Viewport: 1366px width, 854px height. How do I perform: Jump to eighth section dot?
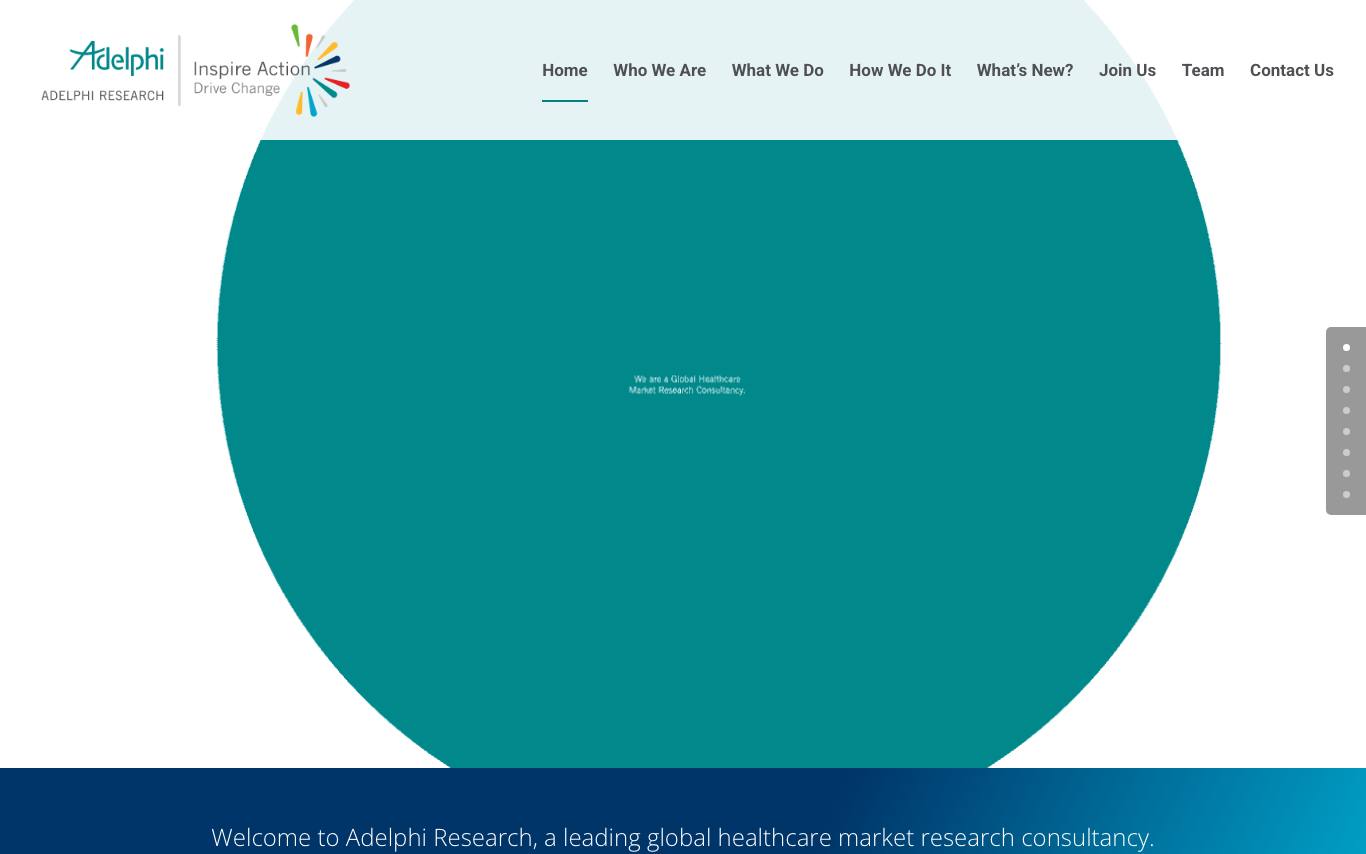pyautogui.click(x=1346, y=495)
